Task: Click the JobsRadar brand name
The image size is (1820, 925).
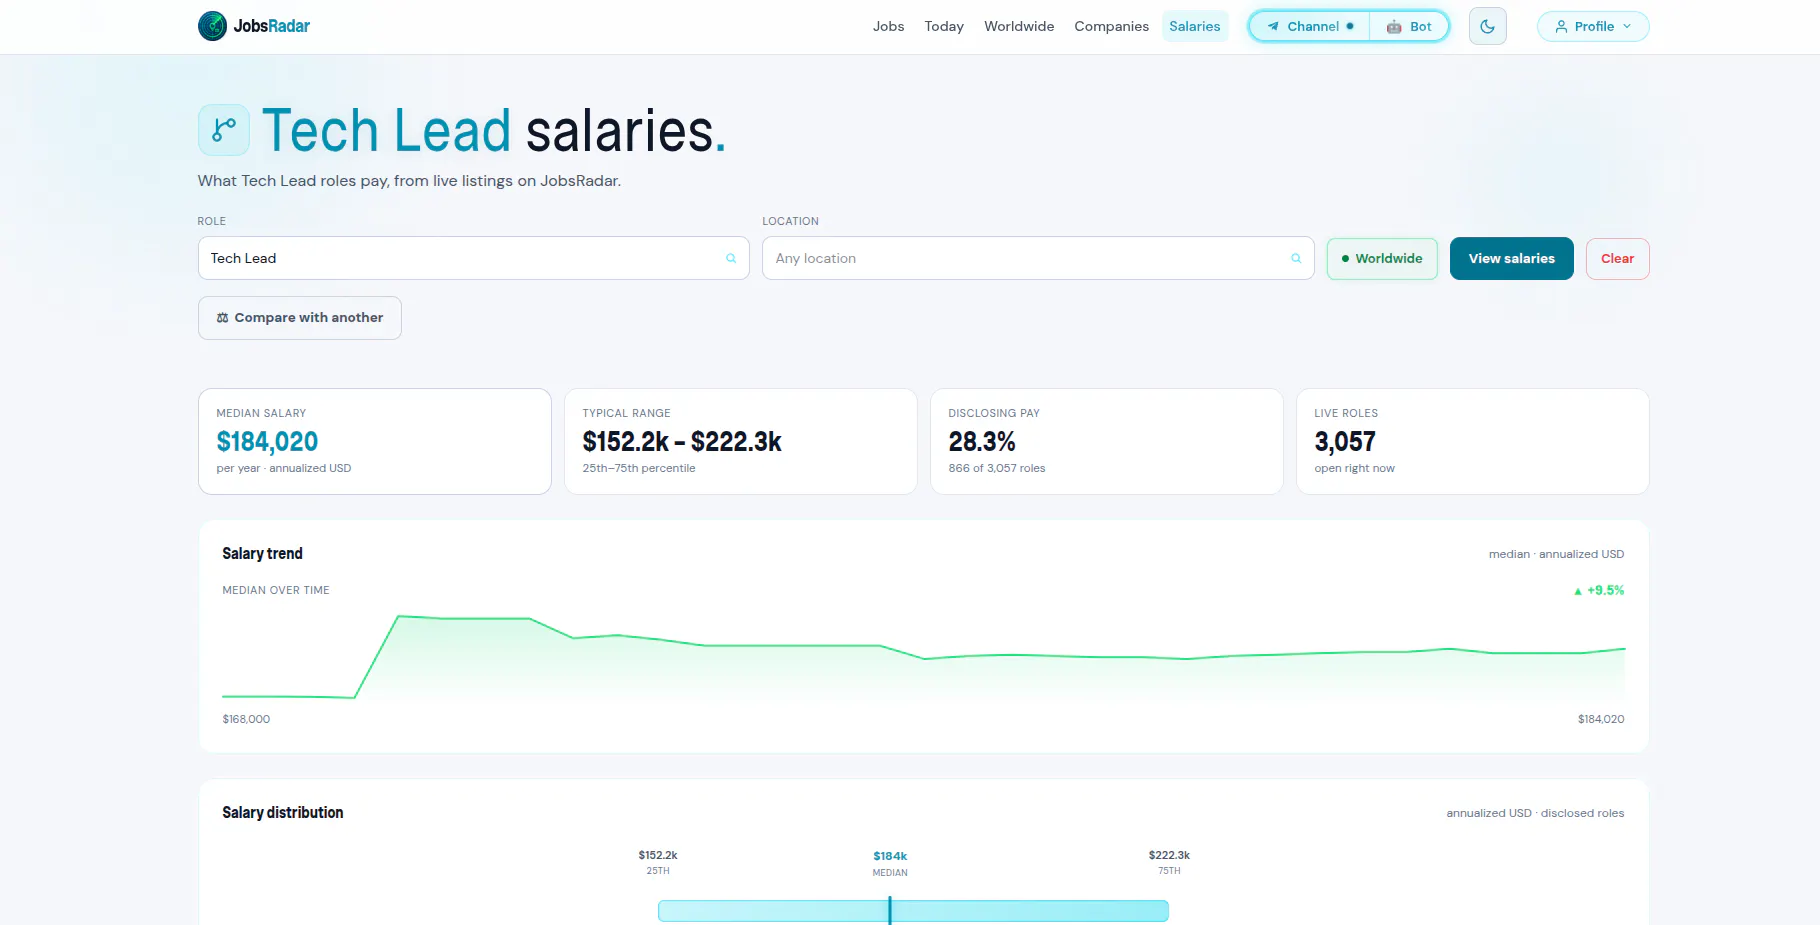Action: click(272, 26)
